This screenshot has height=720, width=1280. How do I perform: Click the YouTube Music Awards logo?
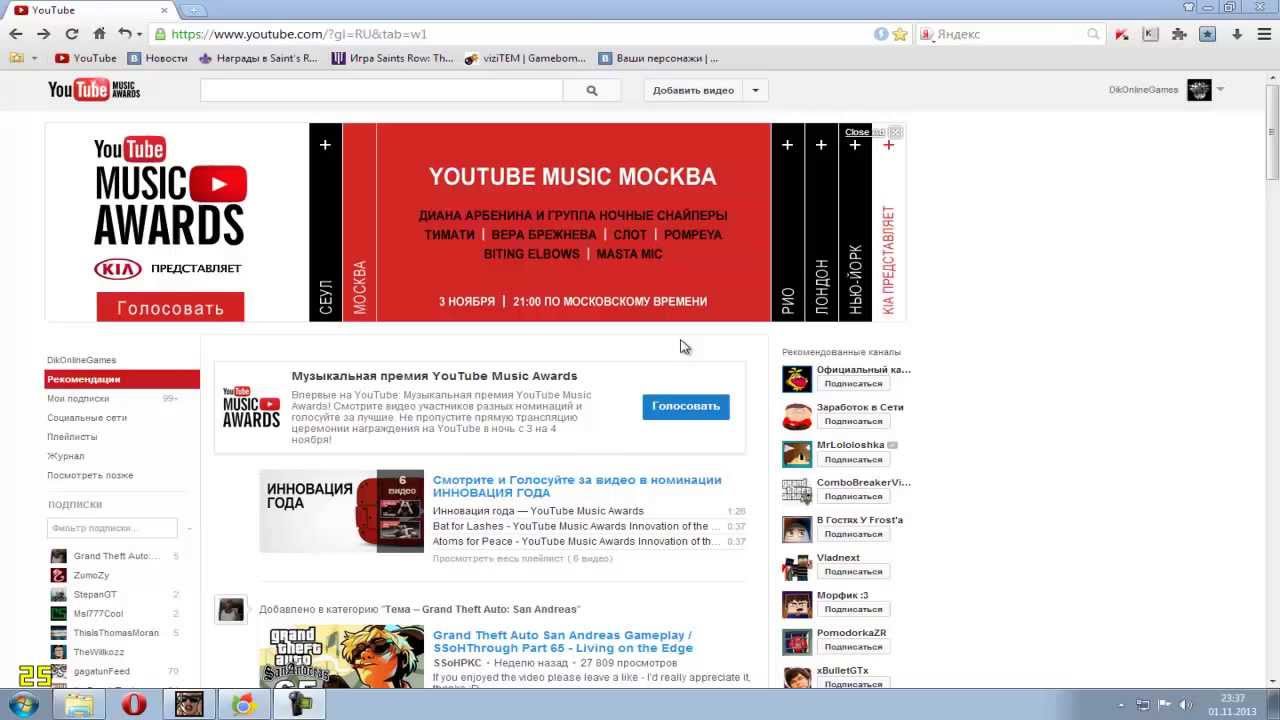94,90
